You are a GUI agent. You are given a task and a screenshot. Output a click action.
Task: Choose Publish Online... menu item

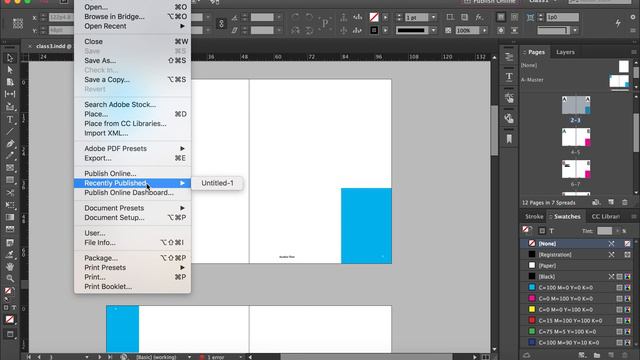click(x=132, y=173)
